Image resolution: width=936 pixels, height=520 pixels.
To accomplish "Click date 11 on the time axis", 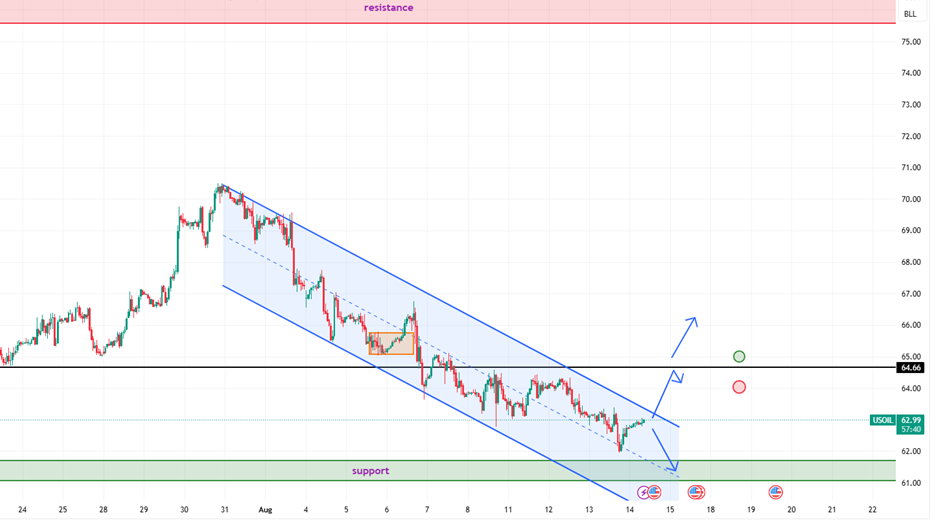I will 508,510.
